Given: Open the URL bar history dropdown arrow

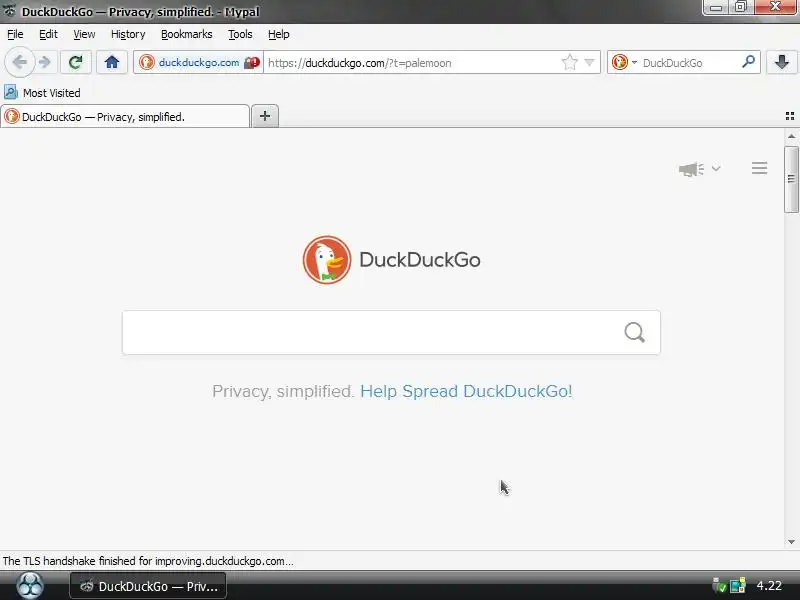Looking at the screenshot, I should [x=589, y=63].
